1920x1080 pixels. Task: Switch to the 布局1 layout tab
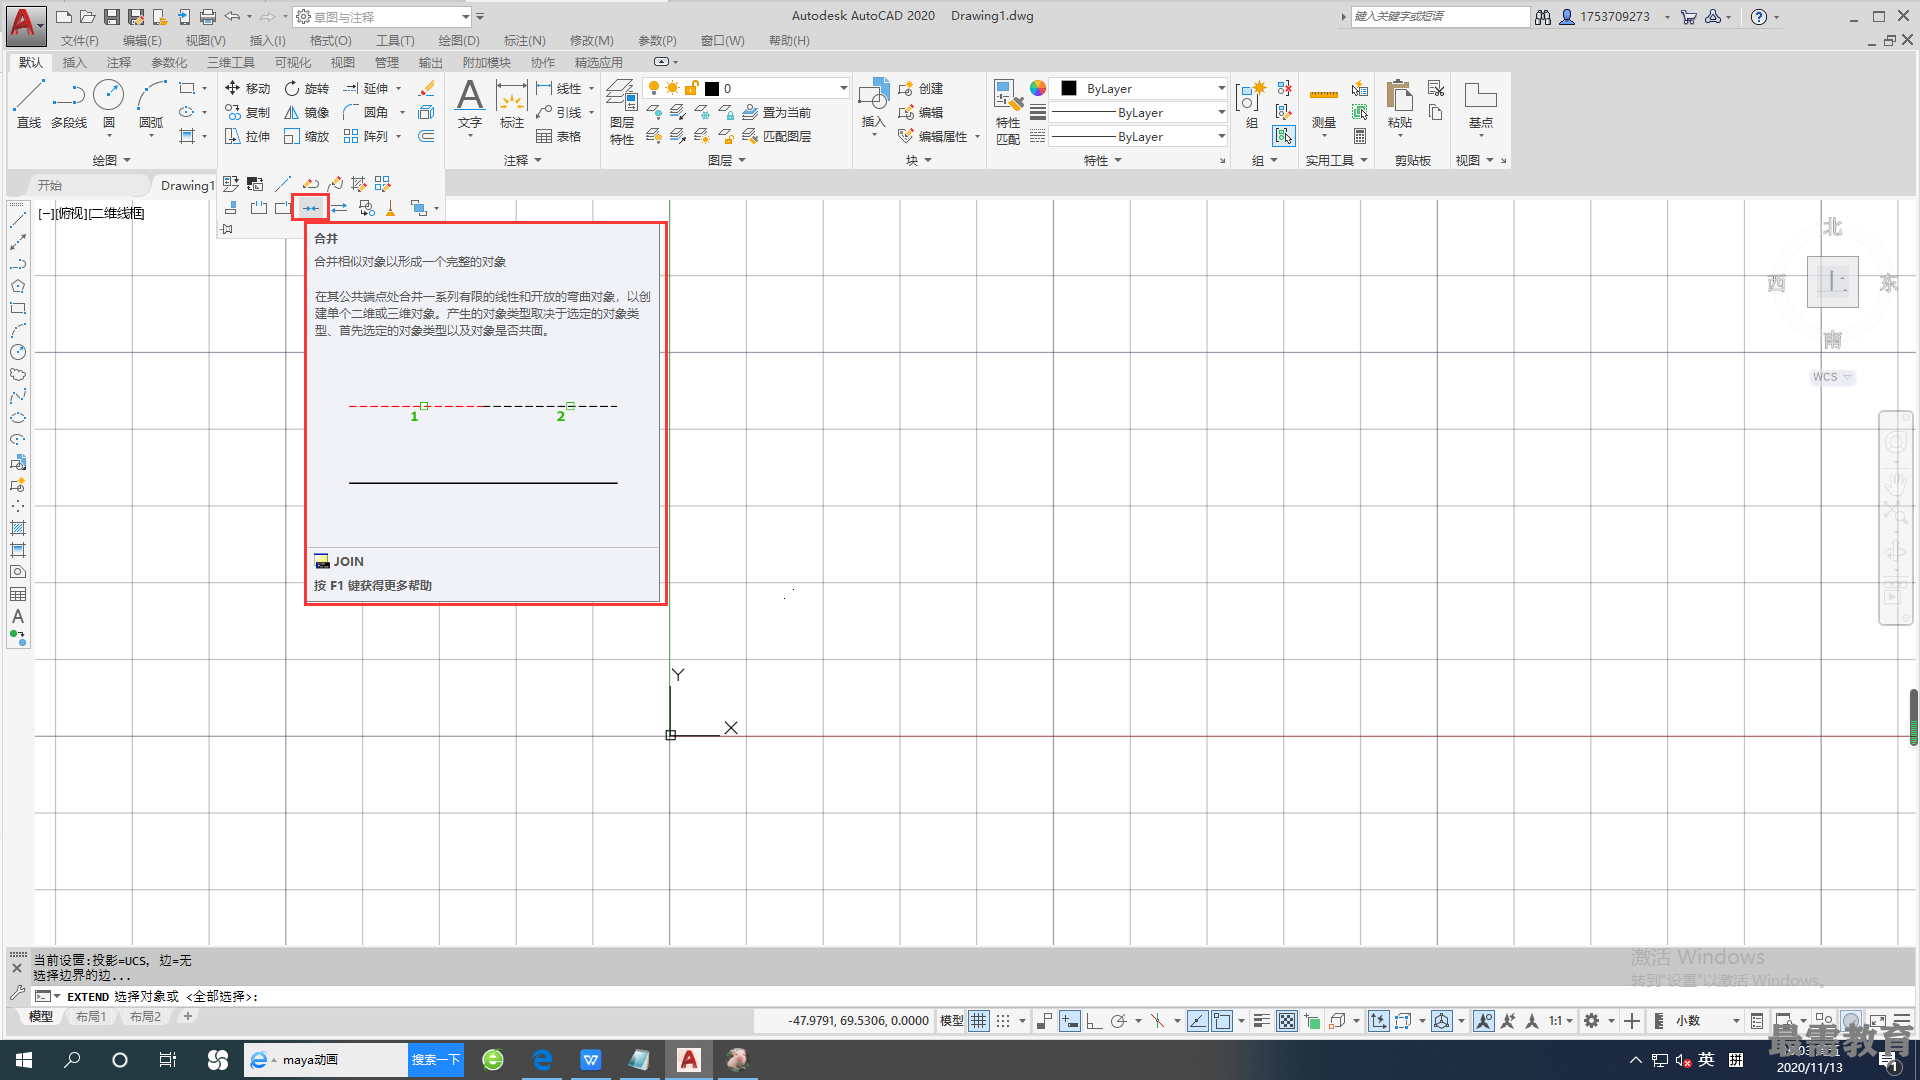(91, 1017)
